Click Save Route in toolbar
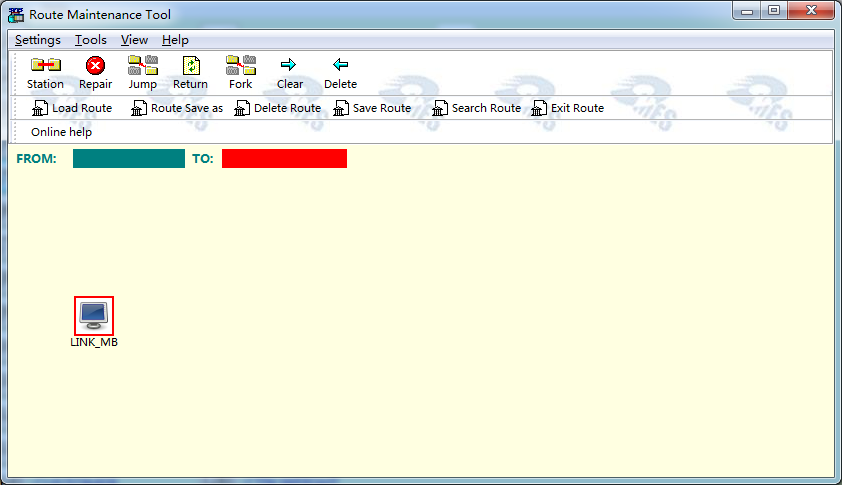This screenshot has width=842, height=485. (372, 108)
